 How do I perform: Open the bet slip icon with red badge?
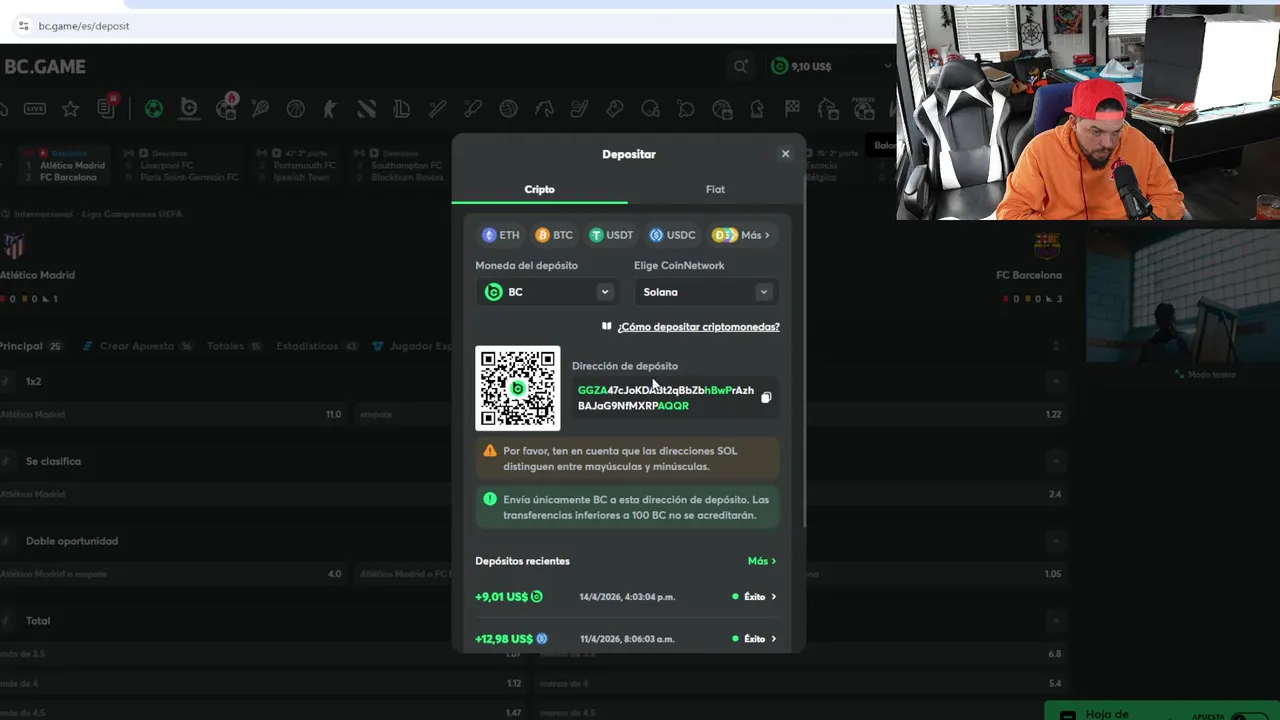point(107,107)
